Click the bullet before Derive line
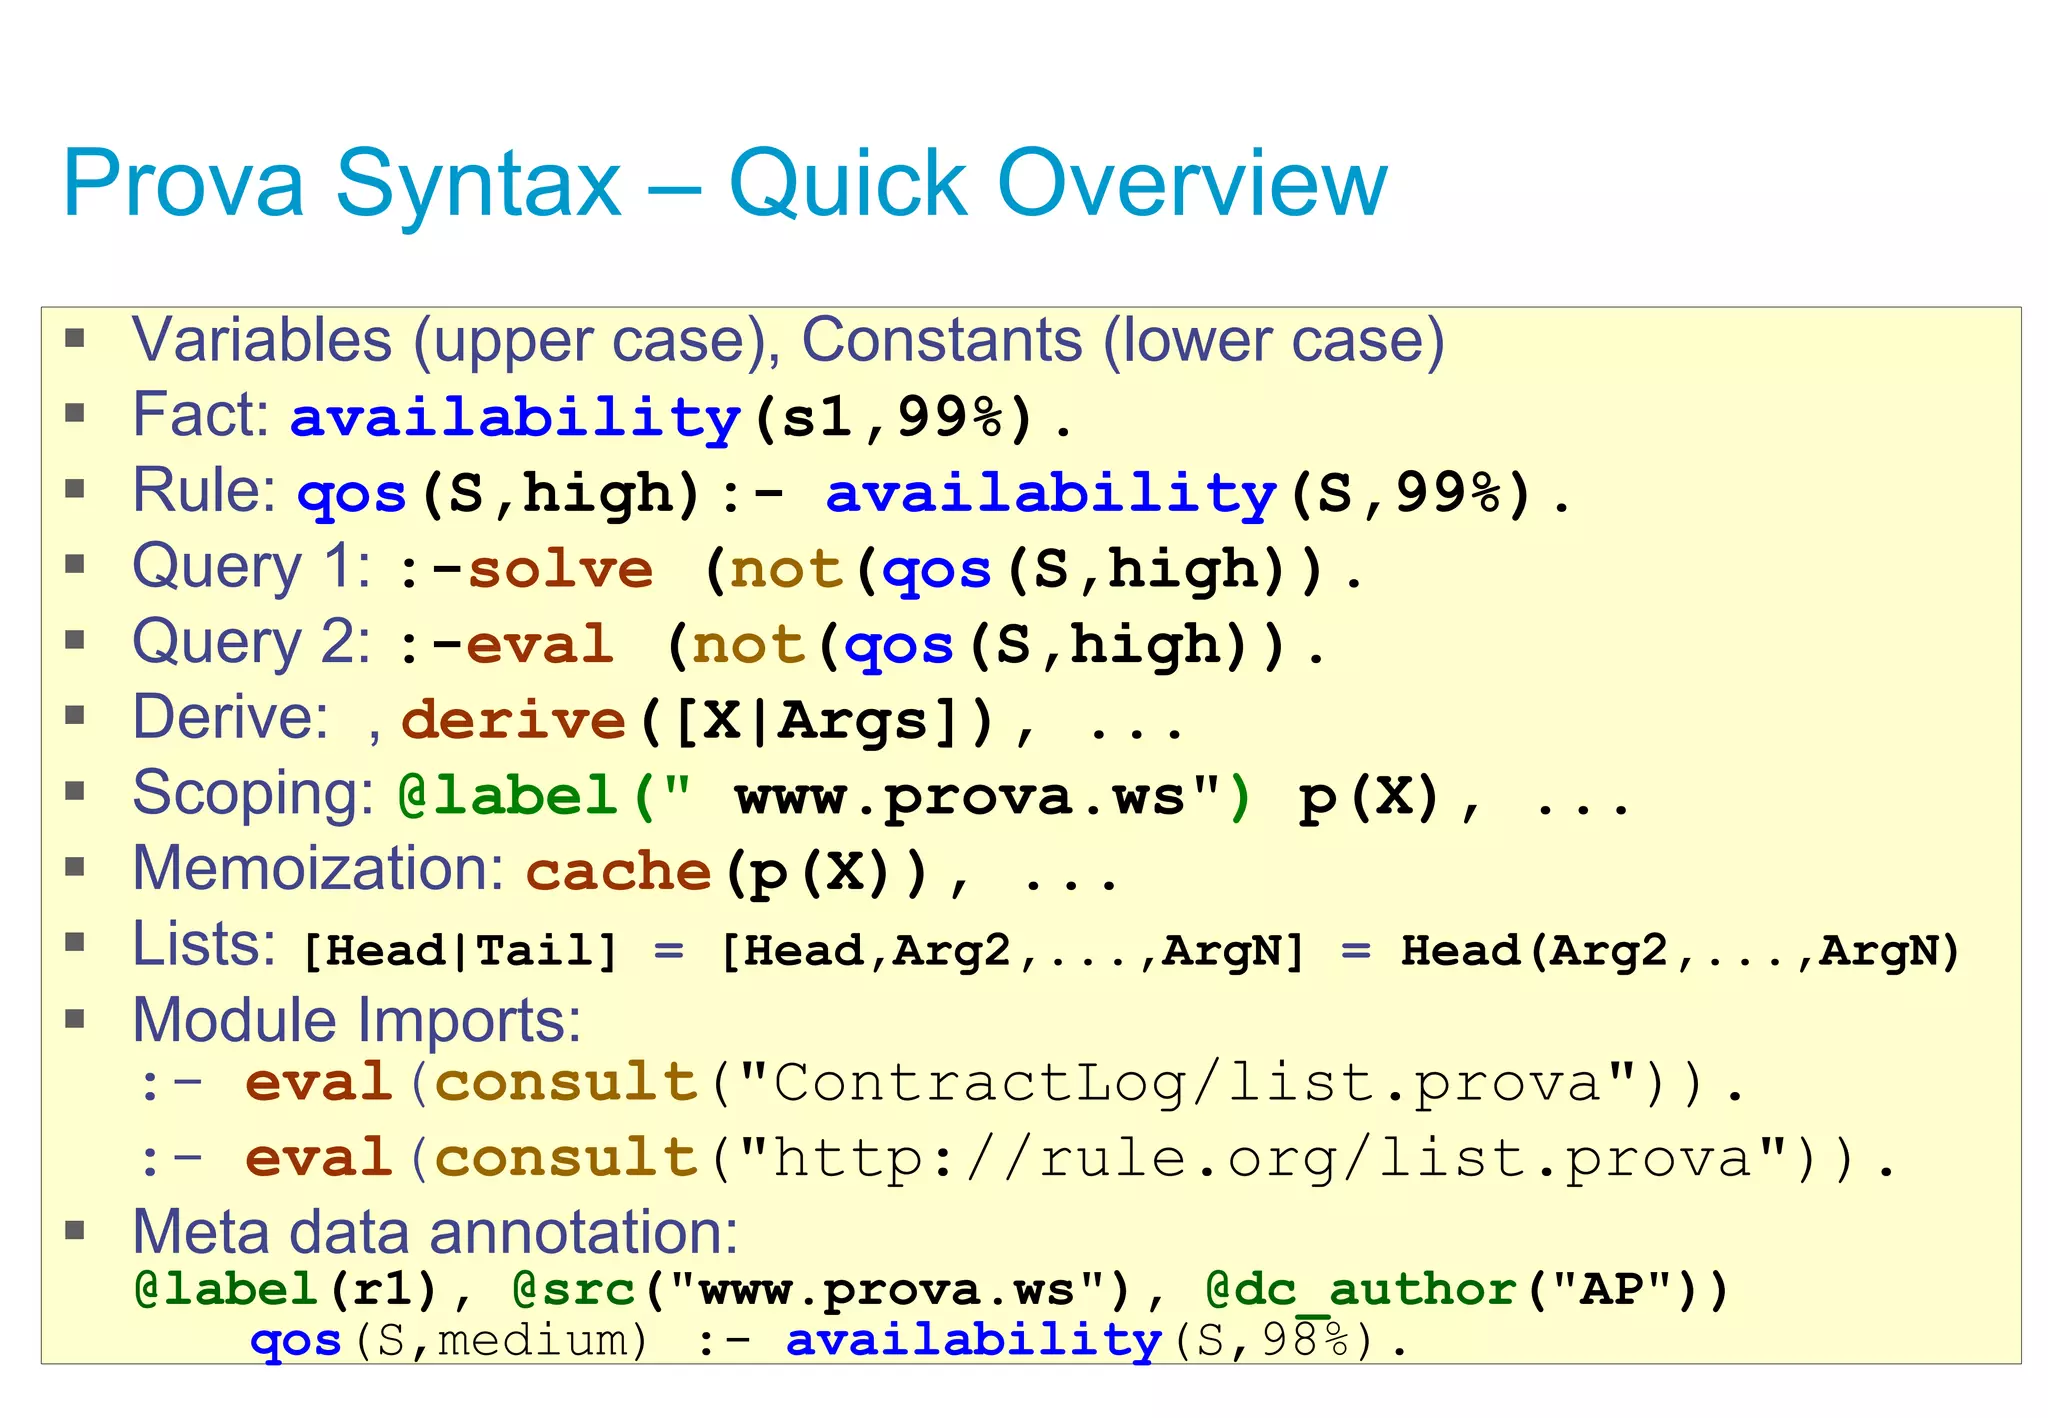 coord(75,715)
